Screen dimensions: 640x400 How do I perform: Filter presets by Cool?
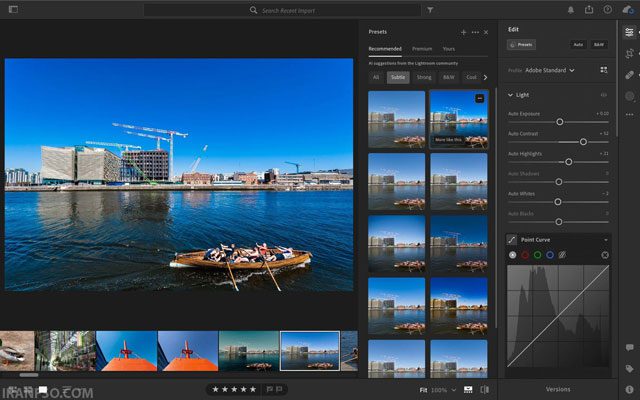pyautogui.click(x=471, y=77)
